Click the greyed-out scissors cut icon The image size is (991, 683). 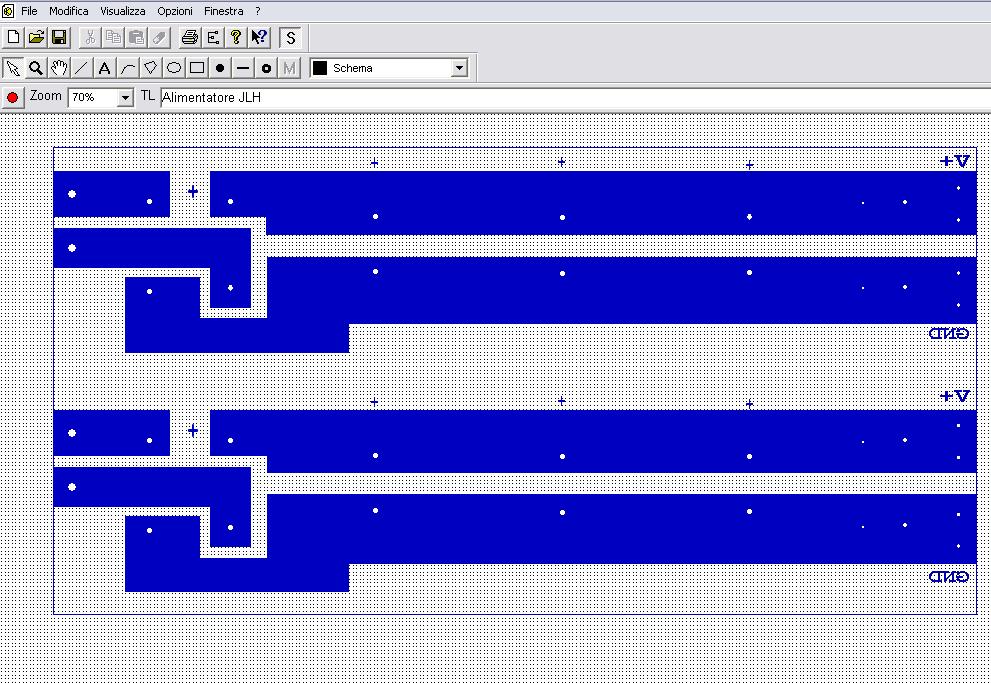point(90,37)
